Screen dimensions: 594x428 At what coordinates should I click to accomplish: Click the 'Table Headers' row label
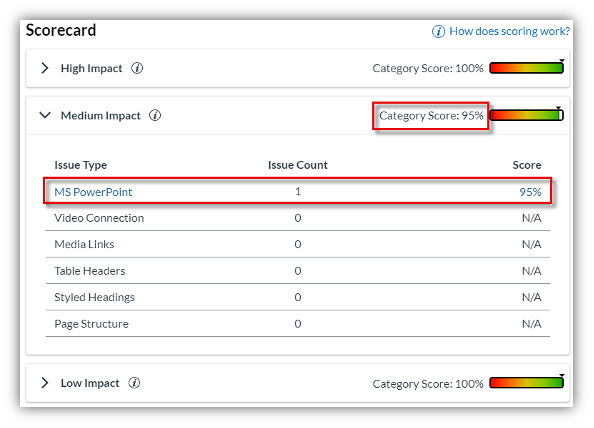(x=90, y=271)
